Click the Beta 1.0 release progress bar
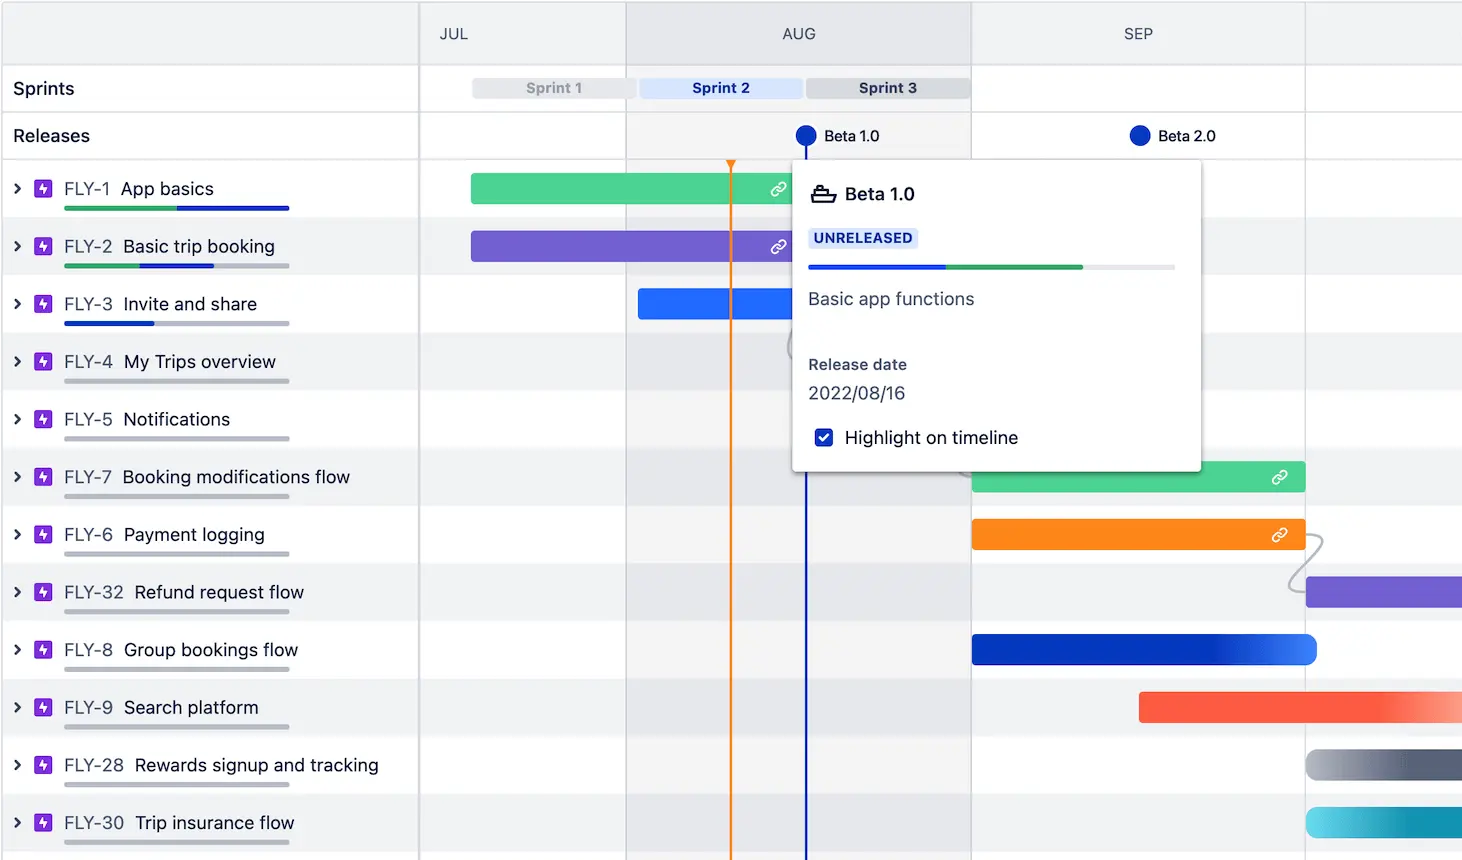 pyautogui.click(x=991, y=267)
